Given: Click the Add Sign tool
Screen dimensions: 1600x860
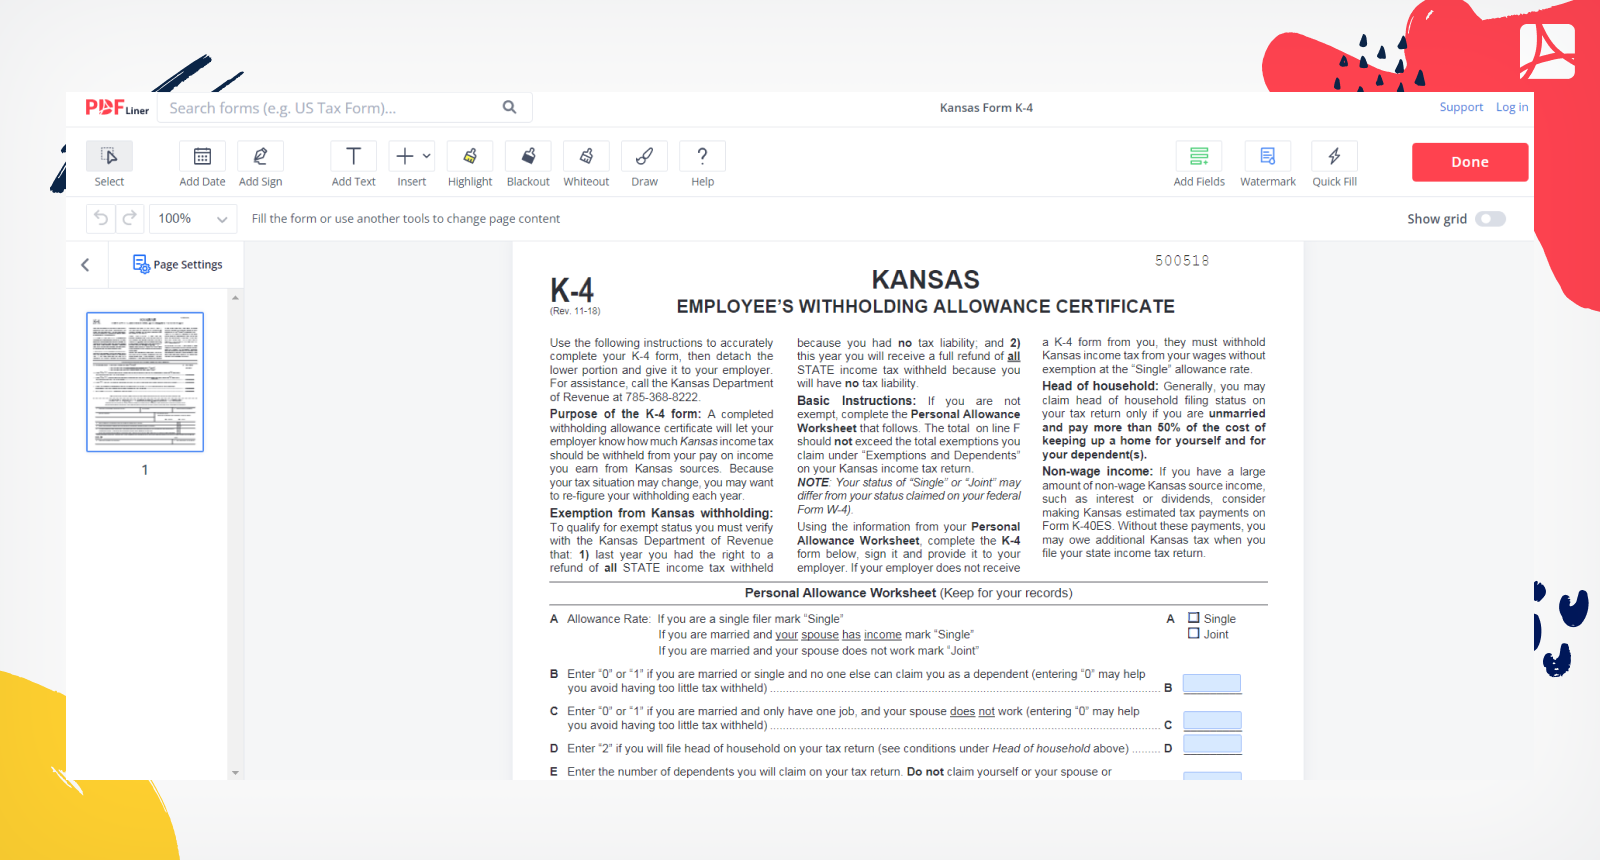Looking at the screenshot, I should [260, 157].
